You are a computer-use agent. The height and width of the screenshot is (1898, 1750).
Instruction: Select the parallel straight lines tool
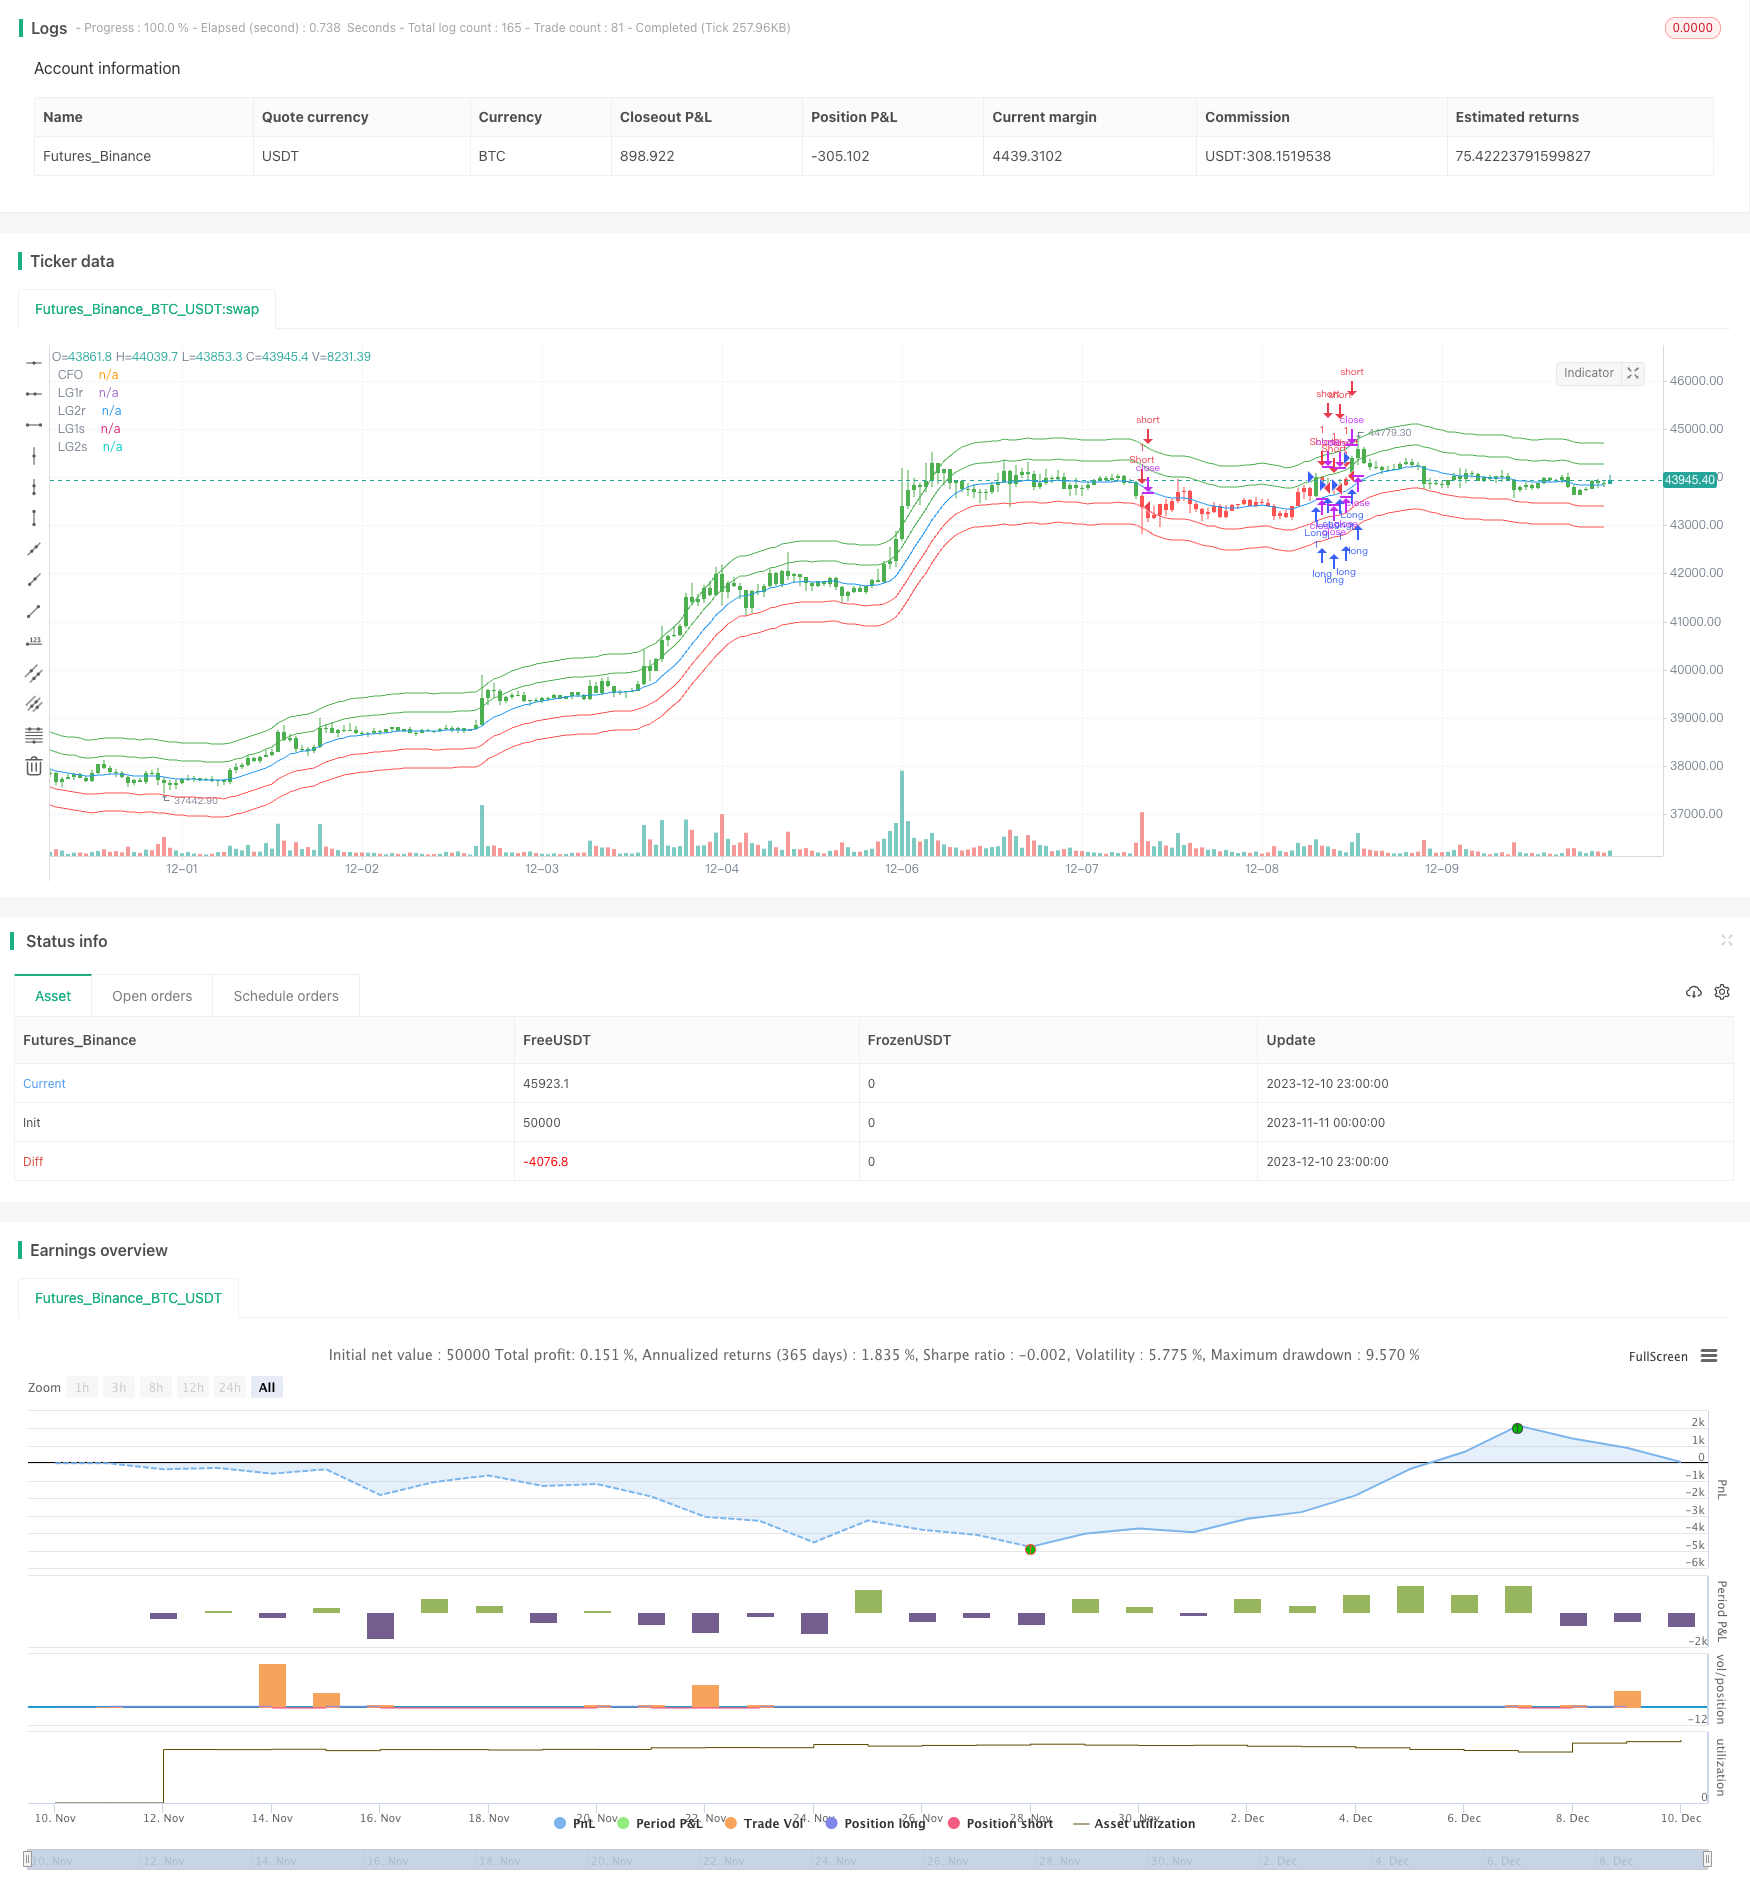click(x=34, y=704)
